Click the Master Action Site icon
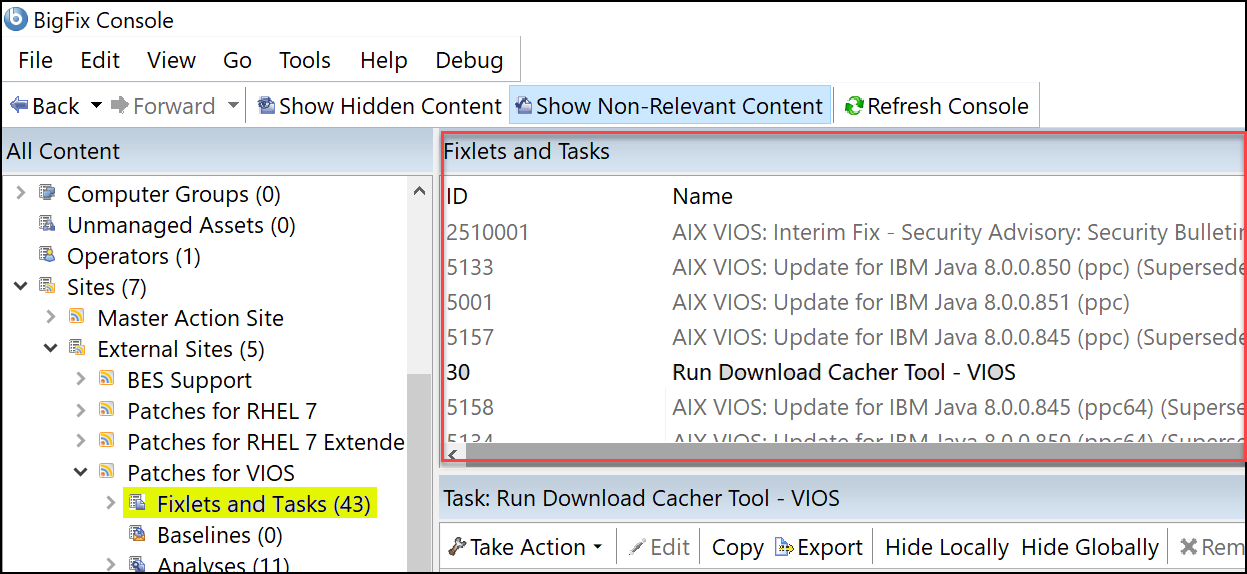Screen dimensions: 1247x574 coord(77,317)
